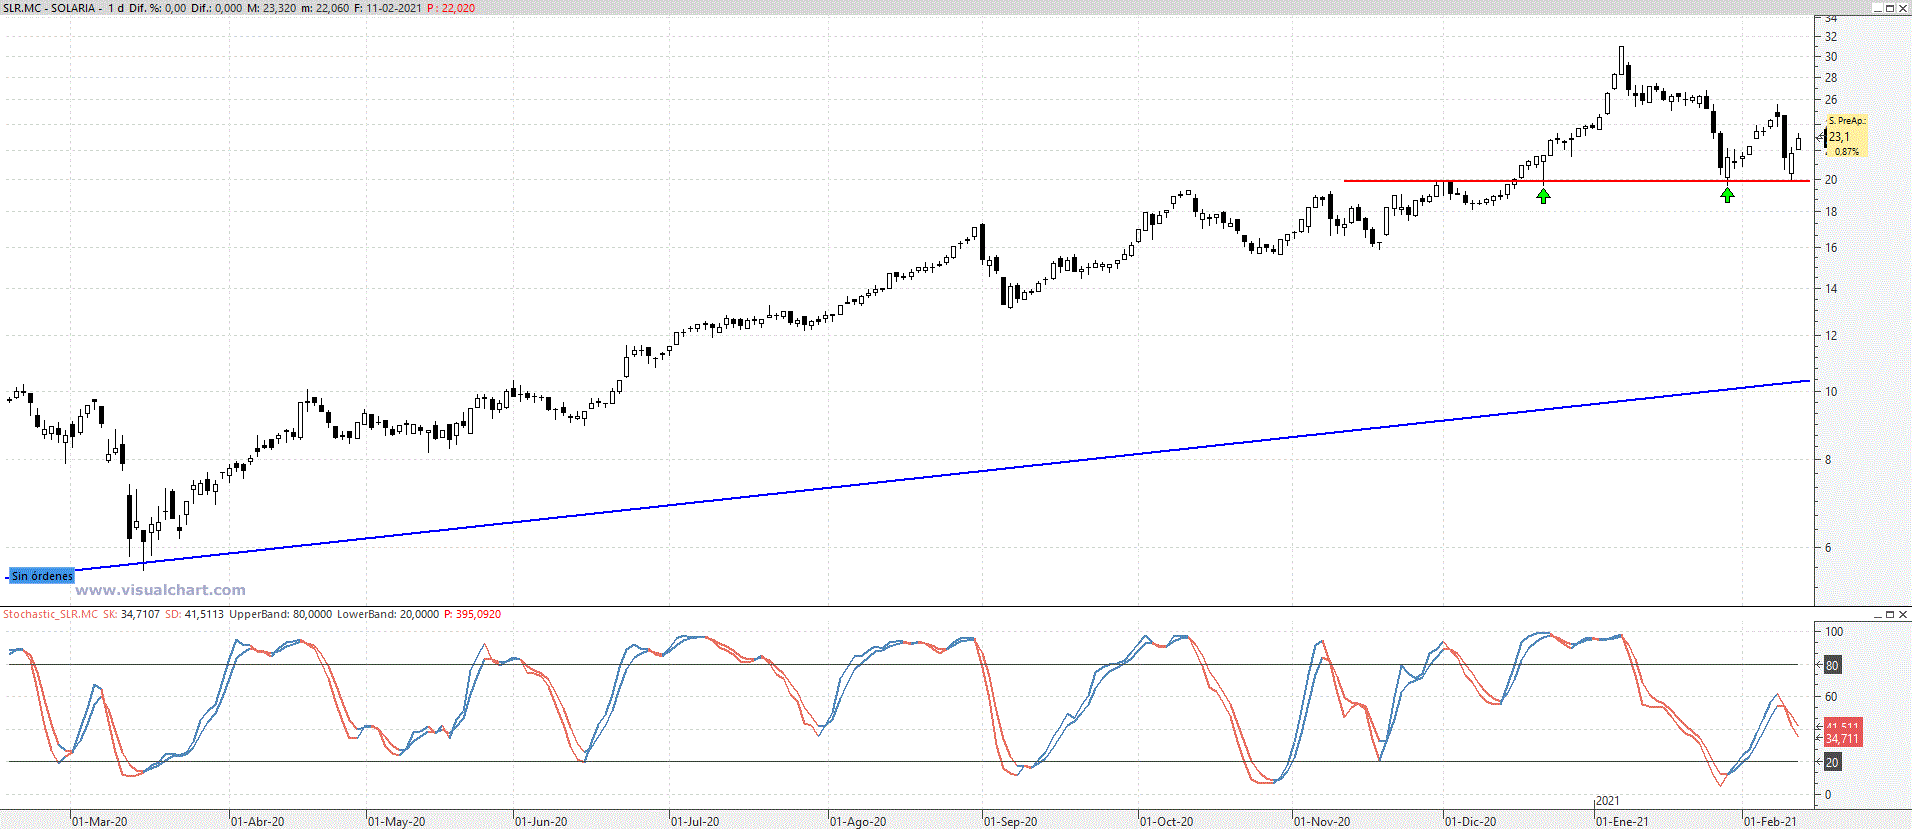Click the 60 label on stochastic axis
The image size is (1912, 829).
click(x=1831, y=697)
